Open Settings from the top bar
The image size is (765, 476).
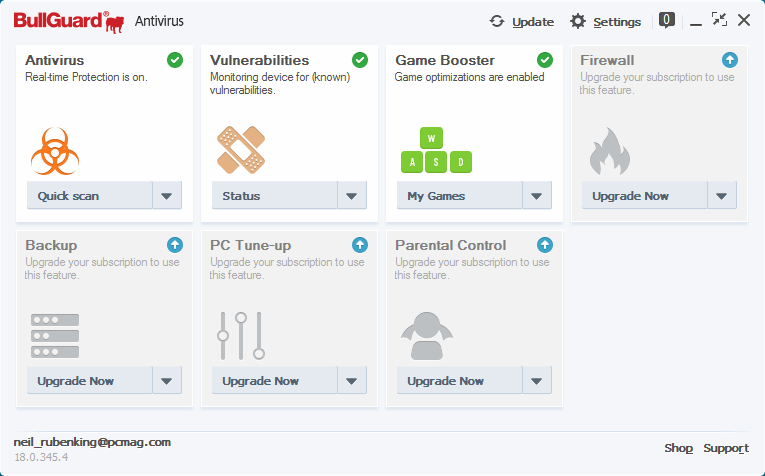pyautogui.click(x=606, y=22)
